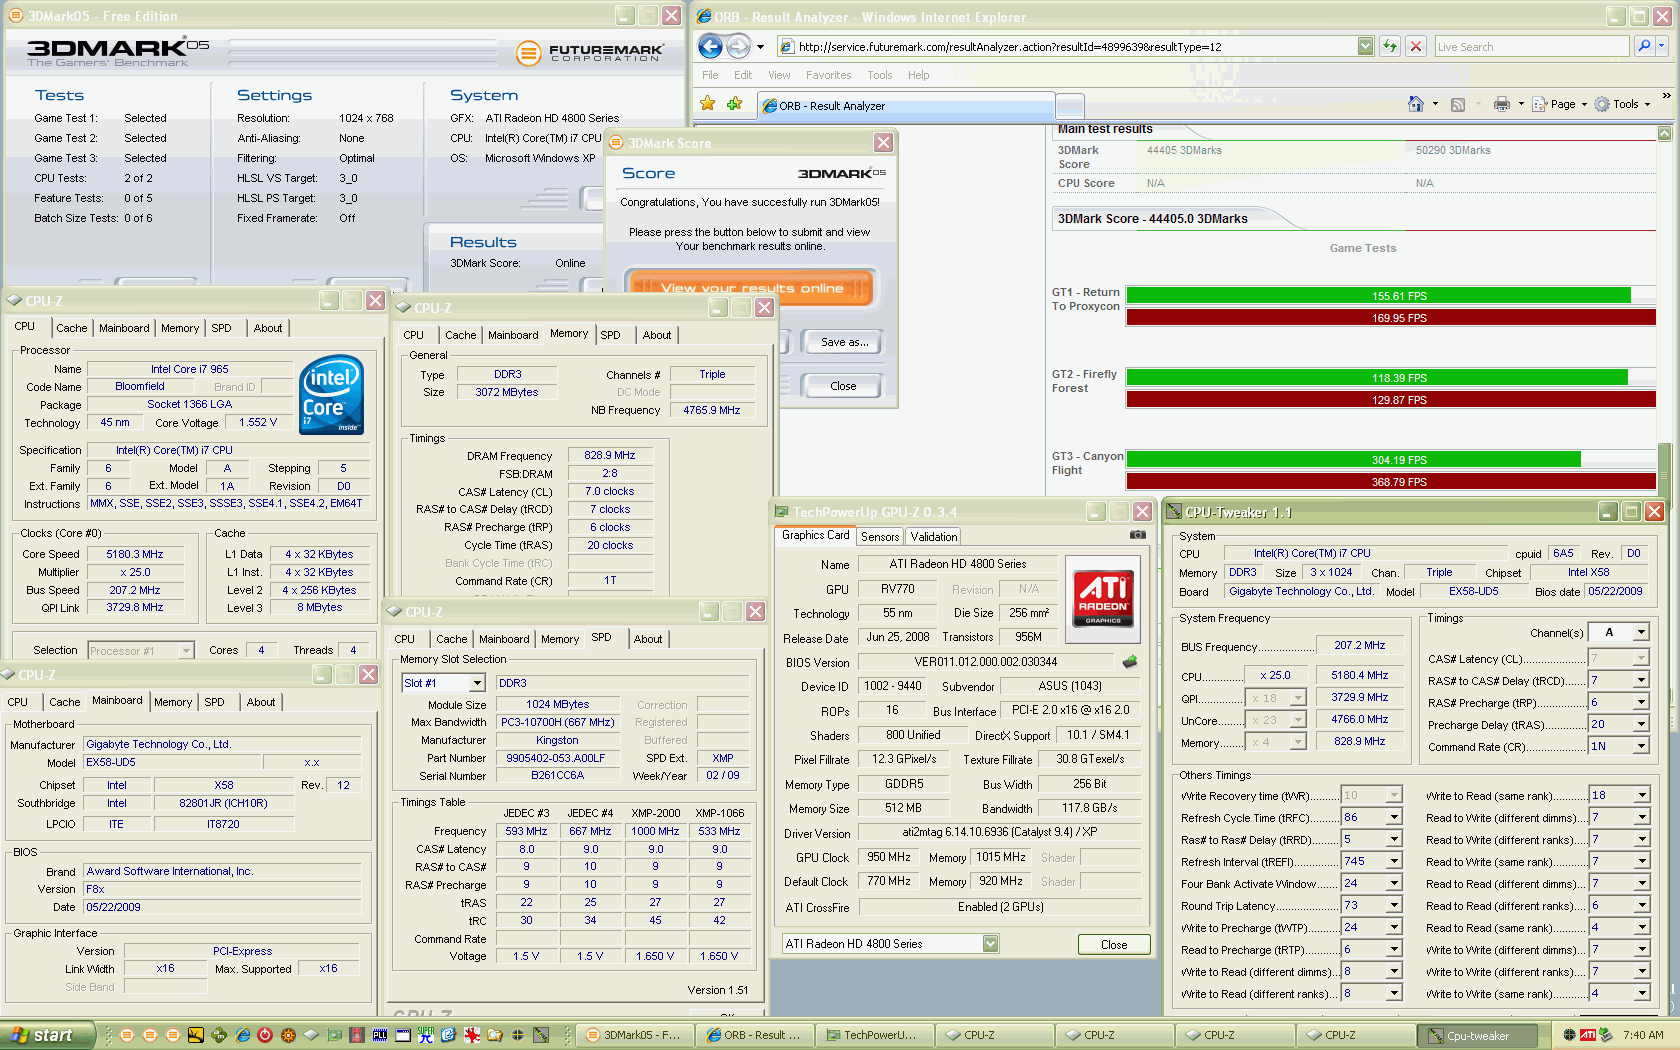Open the IE Favorites menu
The width and height of the screenshot is (1680, 1050).
pyautogui.click(x=828, y=75)
